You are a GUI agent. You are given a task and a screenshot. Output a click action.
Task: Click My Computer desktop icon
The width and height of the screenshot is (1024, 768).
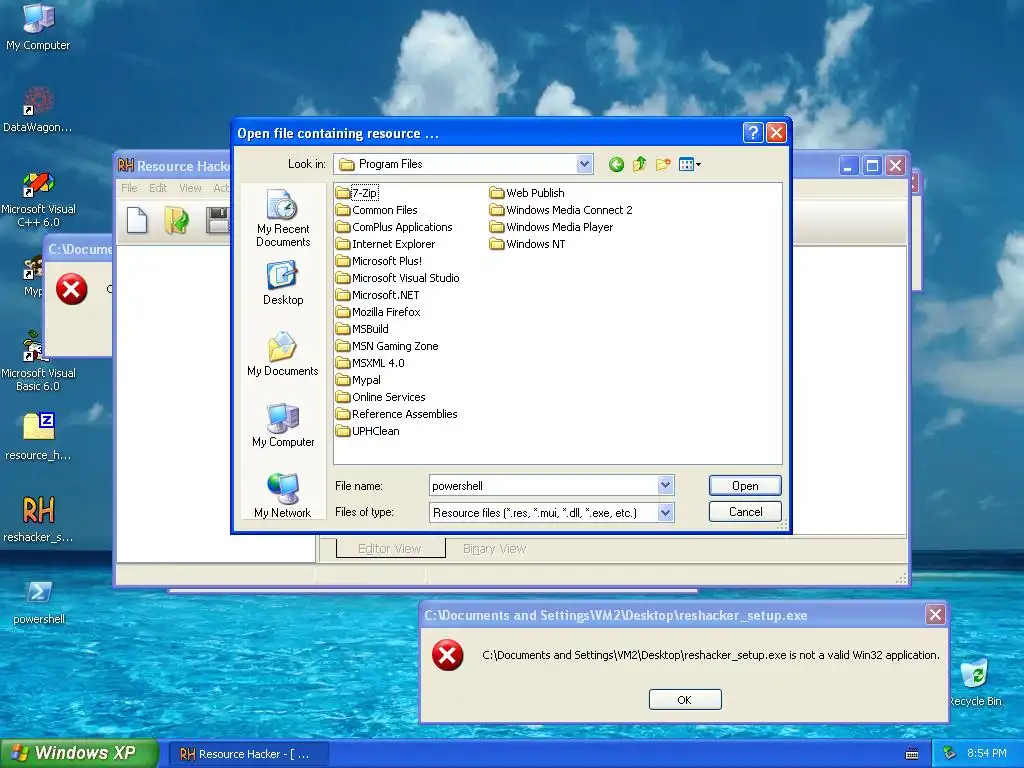point(38,27)
